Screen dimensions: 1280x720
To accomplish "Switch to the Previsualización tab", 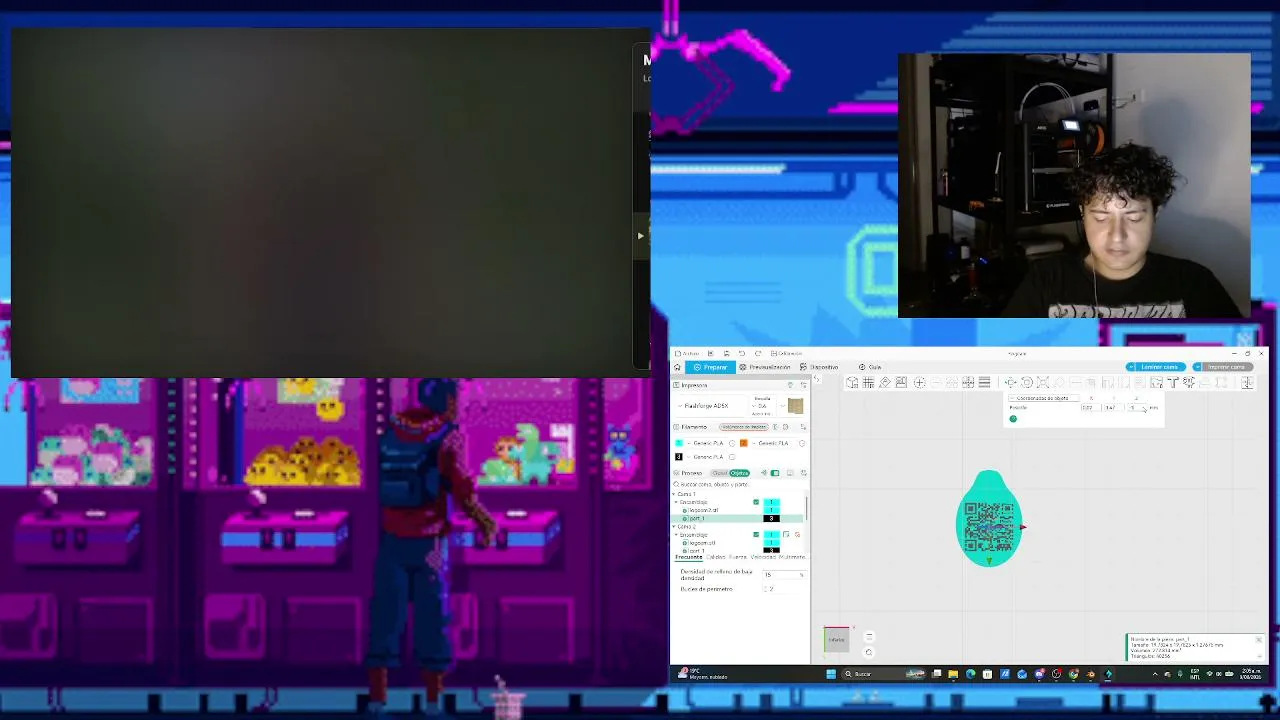I will click(765, 367).
